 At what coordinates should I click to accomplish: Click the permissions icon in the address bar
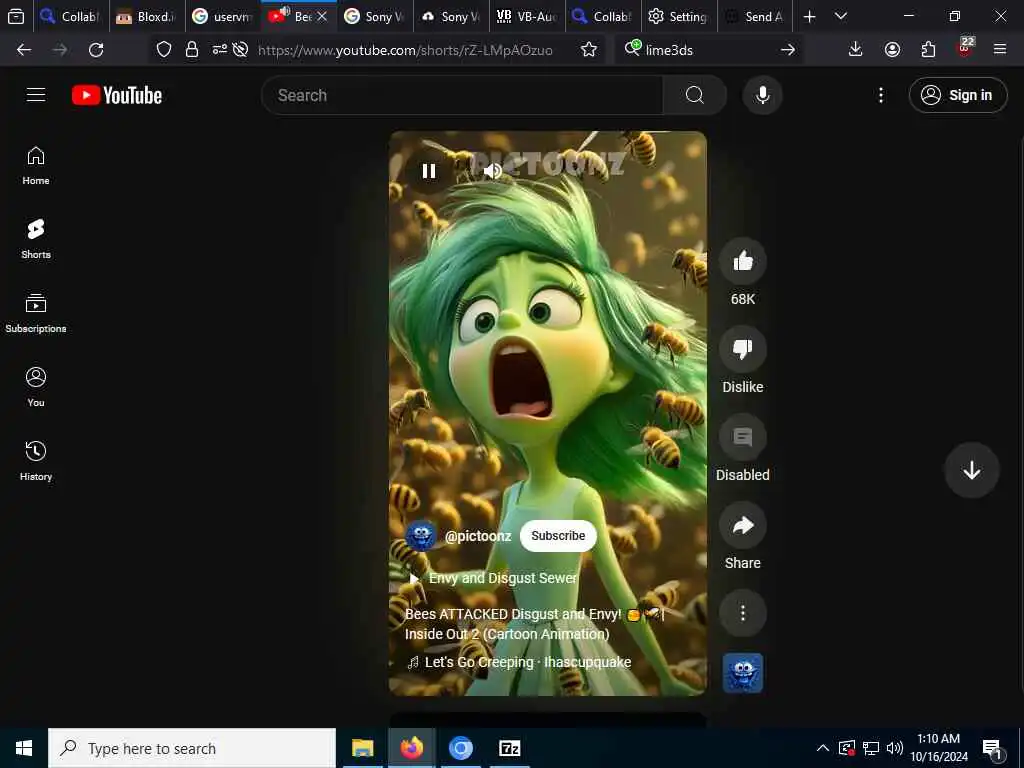pos(220,50)
